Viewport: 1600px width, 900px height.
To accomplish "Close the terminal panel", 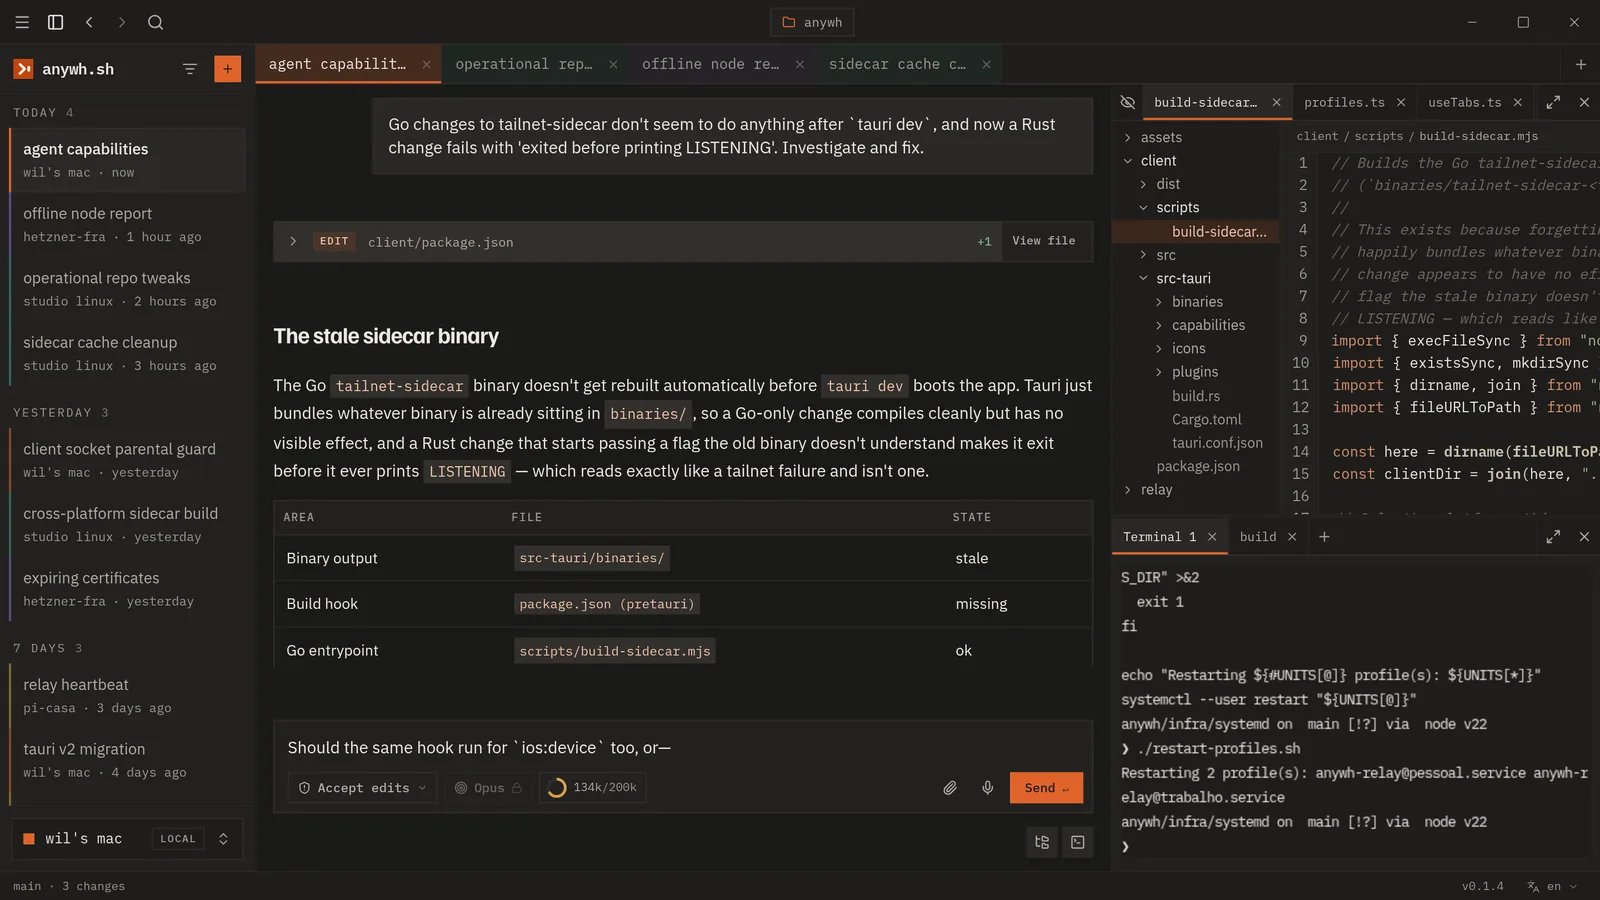I will point(1584,537).
